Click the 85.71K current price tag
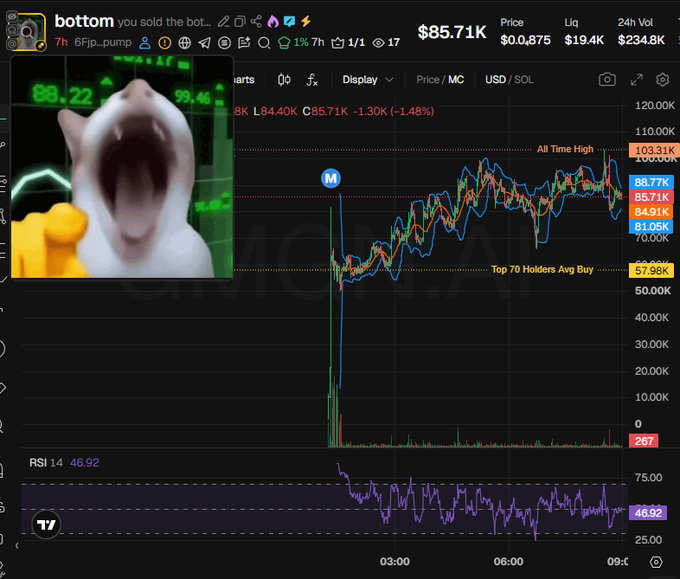Image resolution: width=680 pixels, height=579 pixels. click(x=651, y=197)
